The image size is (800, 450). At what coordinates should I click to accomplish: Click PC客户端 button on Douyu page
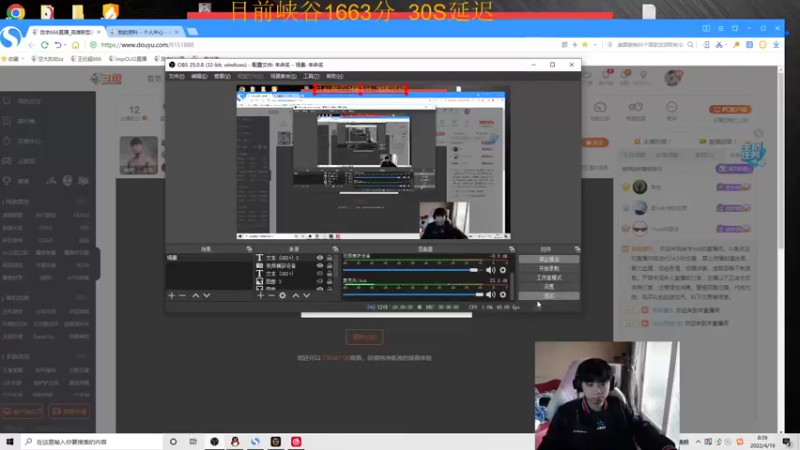(x=730, y=109)
